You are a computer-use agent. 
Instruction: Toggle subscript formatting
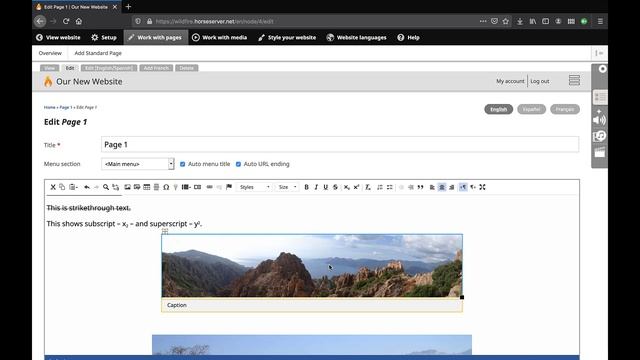point(347,187)
